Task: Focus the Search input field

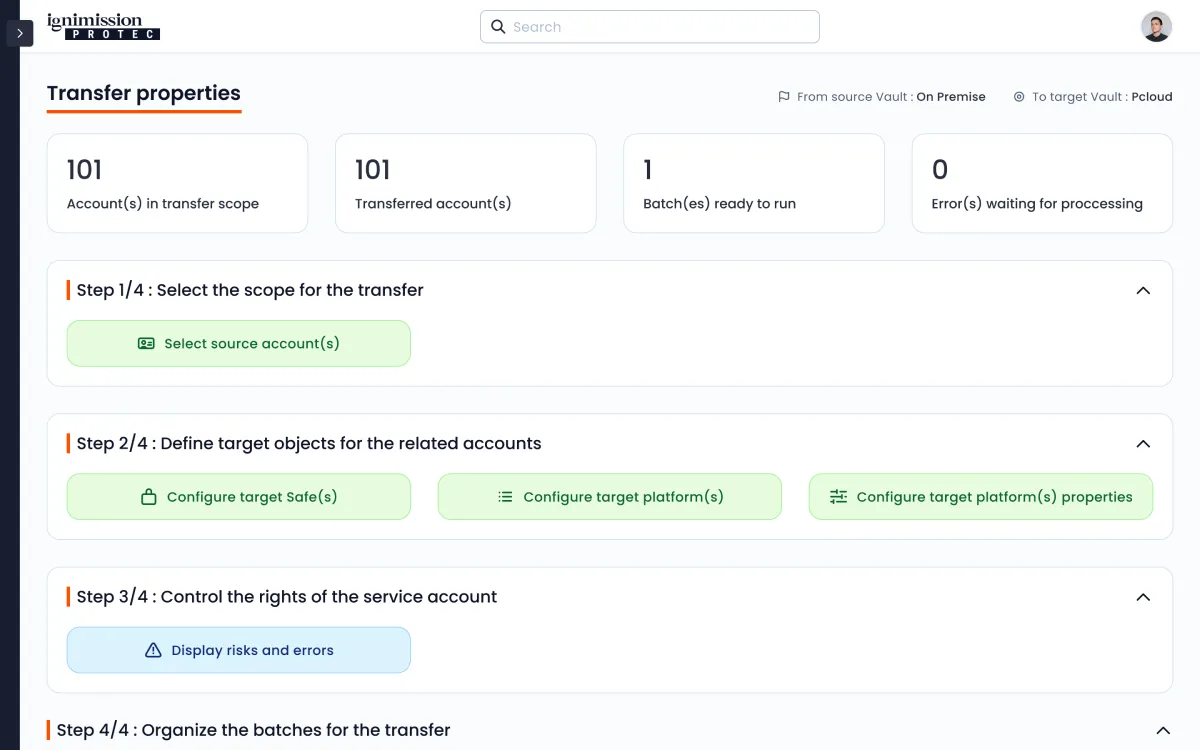Action: [x=660, y=27]
